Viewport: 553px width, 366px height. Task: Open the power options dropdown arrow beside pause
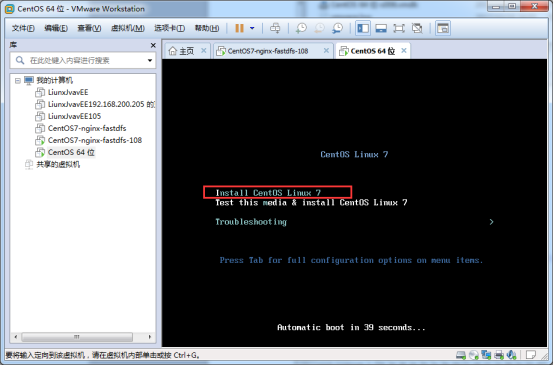click(252, 28)
